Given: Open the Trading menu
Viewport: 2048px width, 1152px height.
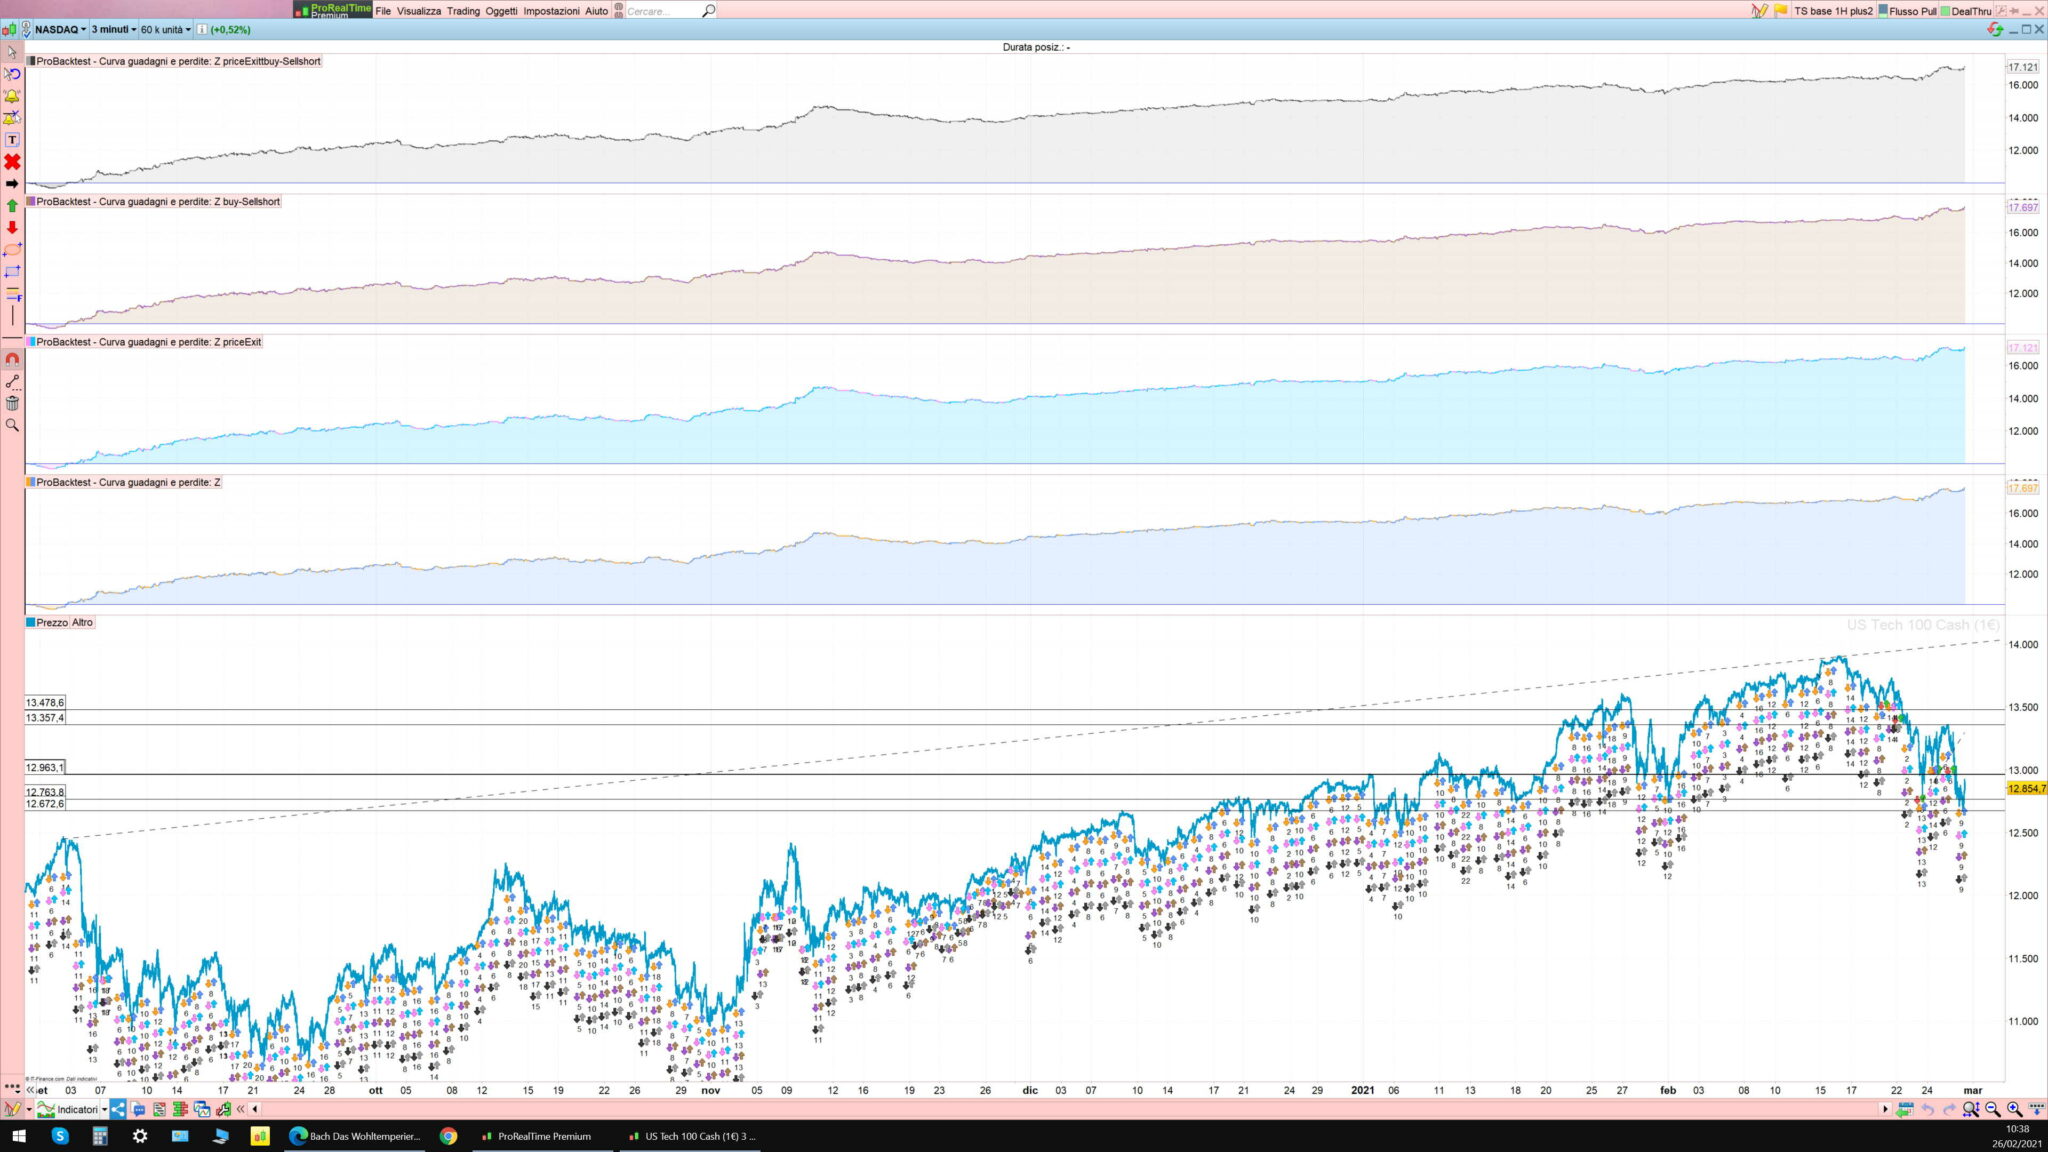Looking at the screenshot, I should 463,11.
